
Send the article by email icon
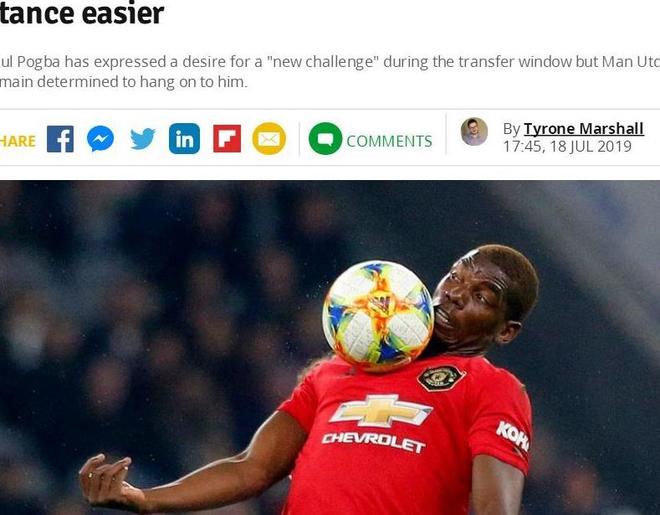point(269,138)
